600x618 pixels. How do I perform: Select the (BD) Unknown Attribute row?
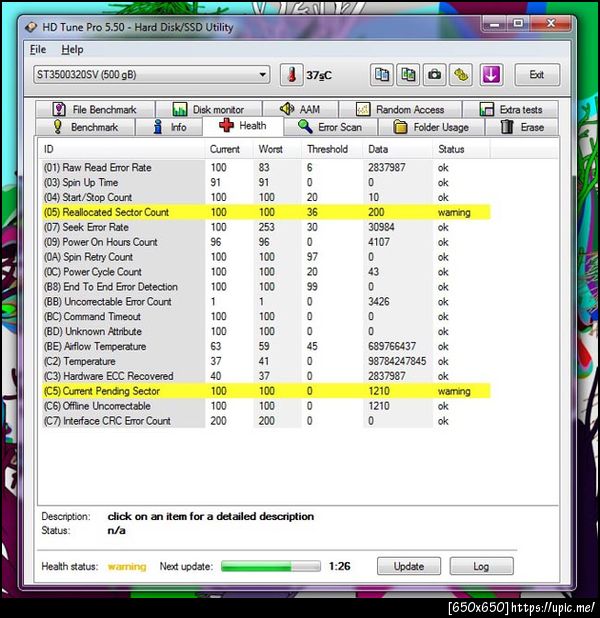266,331
